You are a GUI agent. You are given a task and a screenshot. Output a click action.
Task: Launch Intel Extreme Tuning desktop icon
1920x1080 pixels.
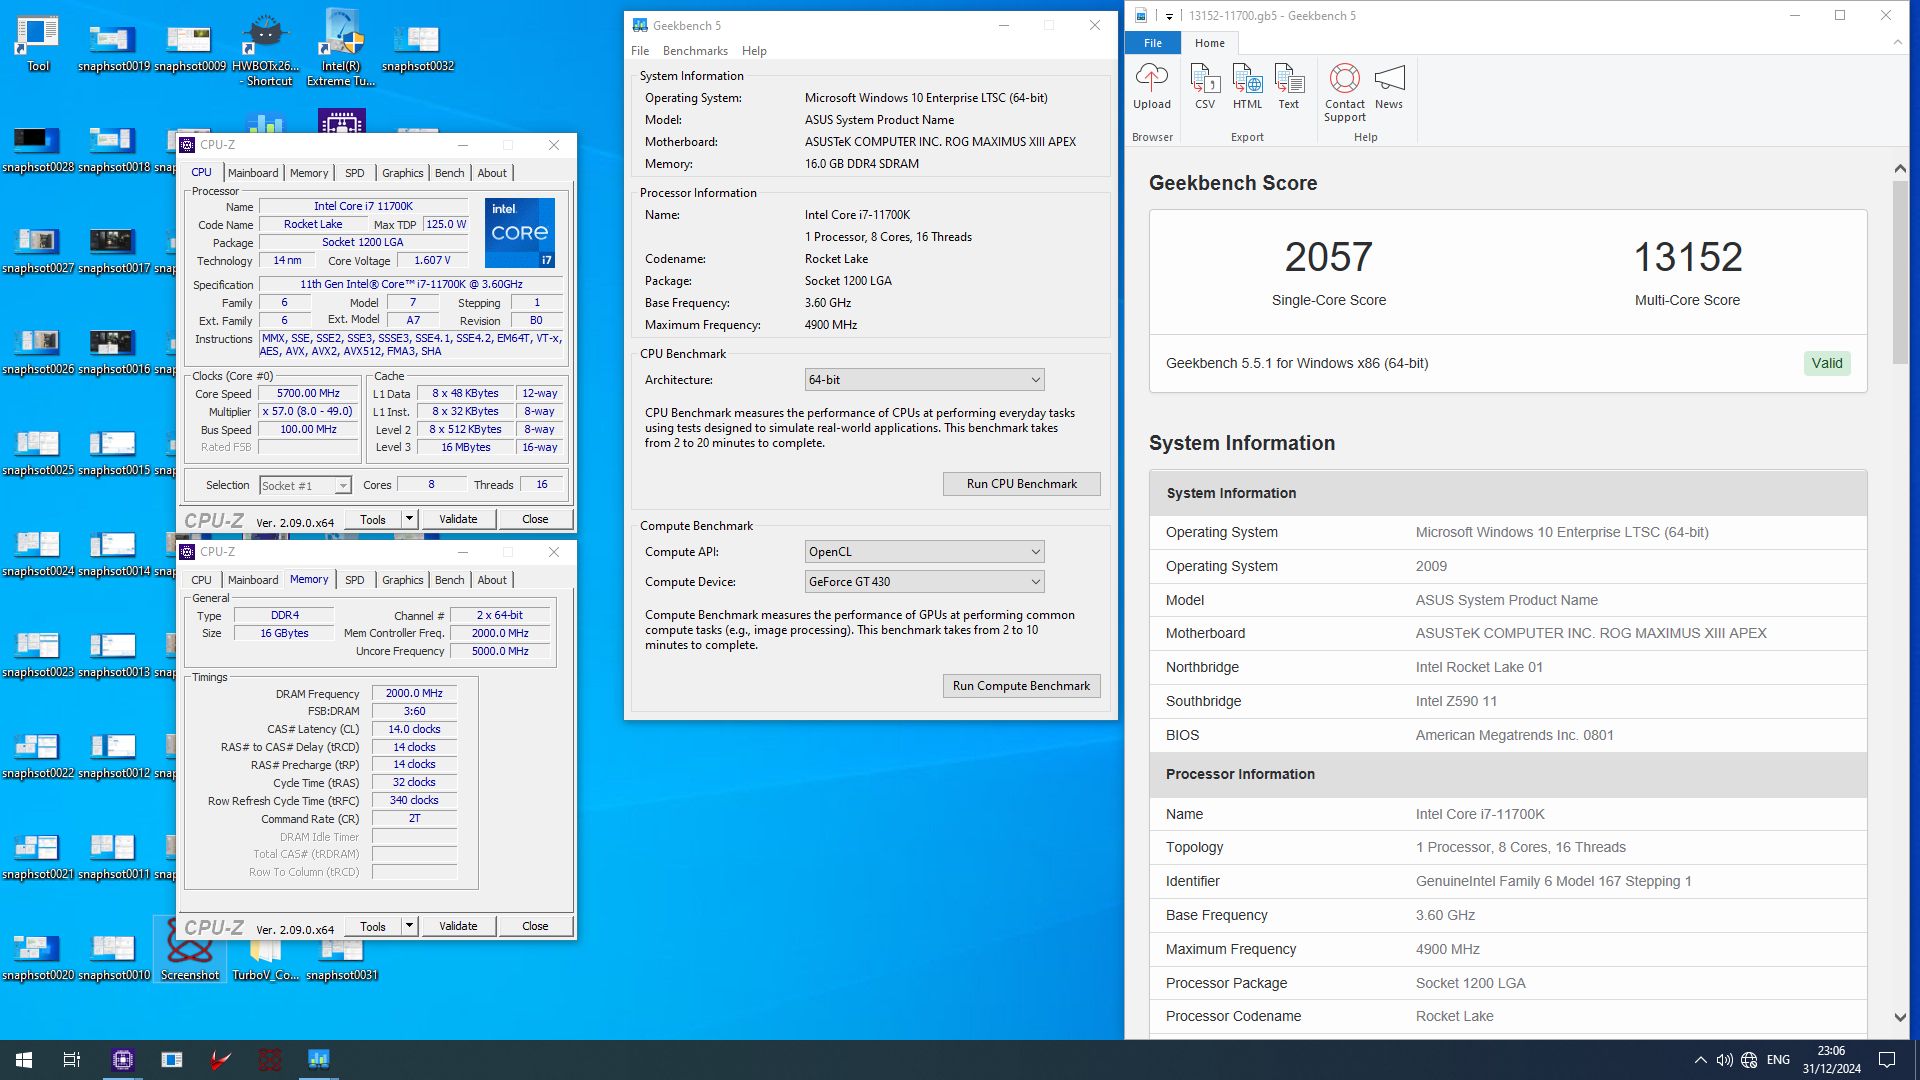tap(341, 48)
